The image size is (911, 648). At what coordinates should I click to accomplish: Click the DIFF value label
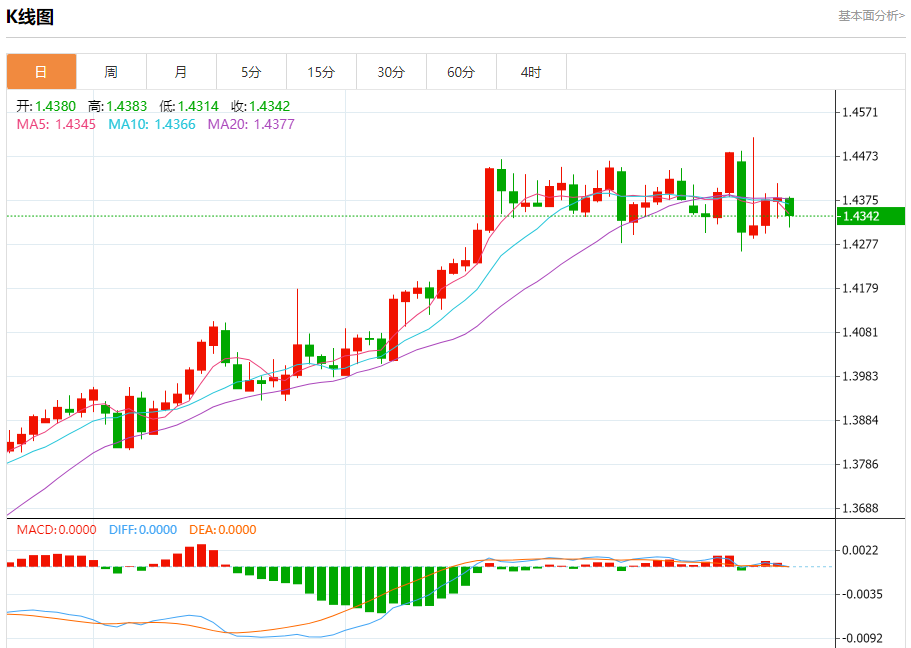tap(143, 529)
